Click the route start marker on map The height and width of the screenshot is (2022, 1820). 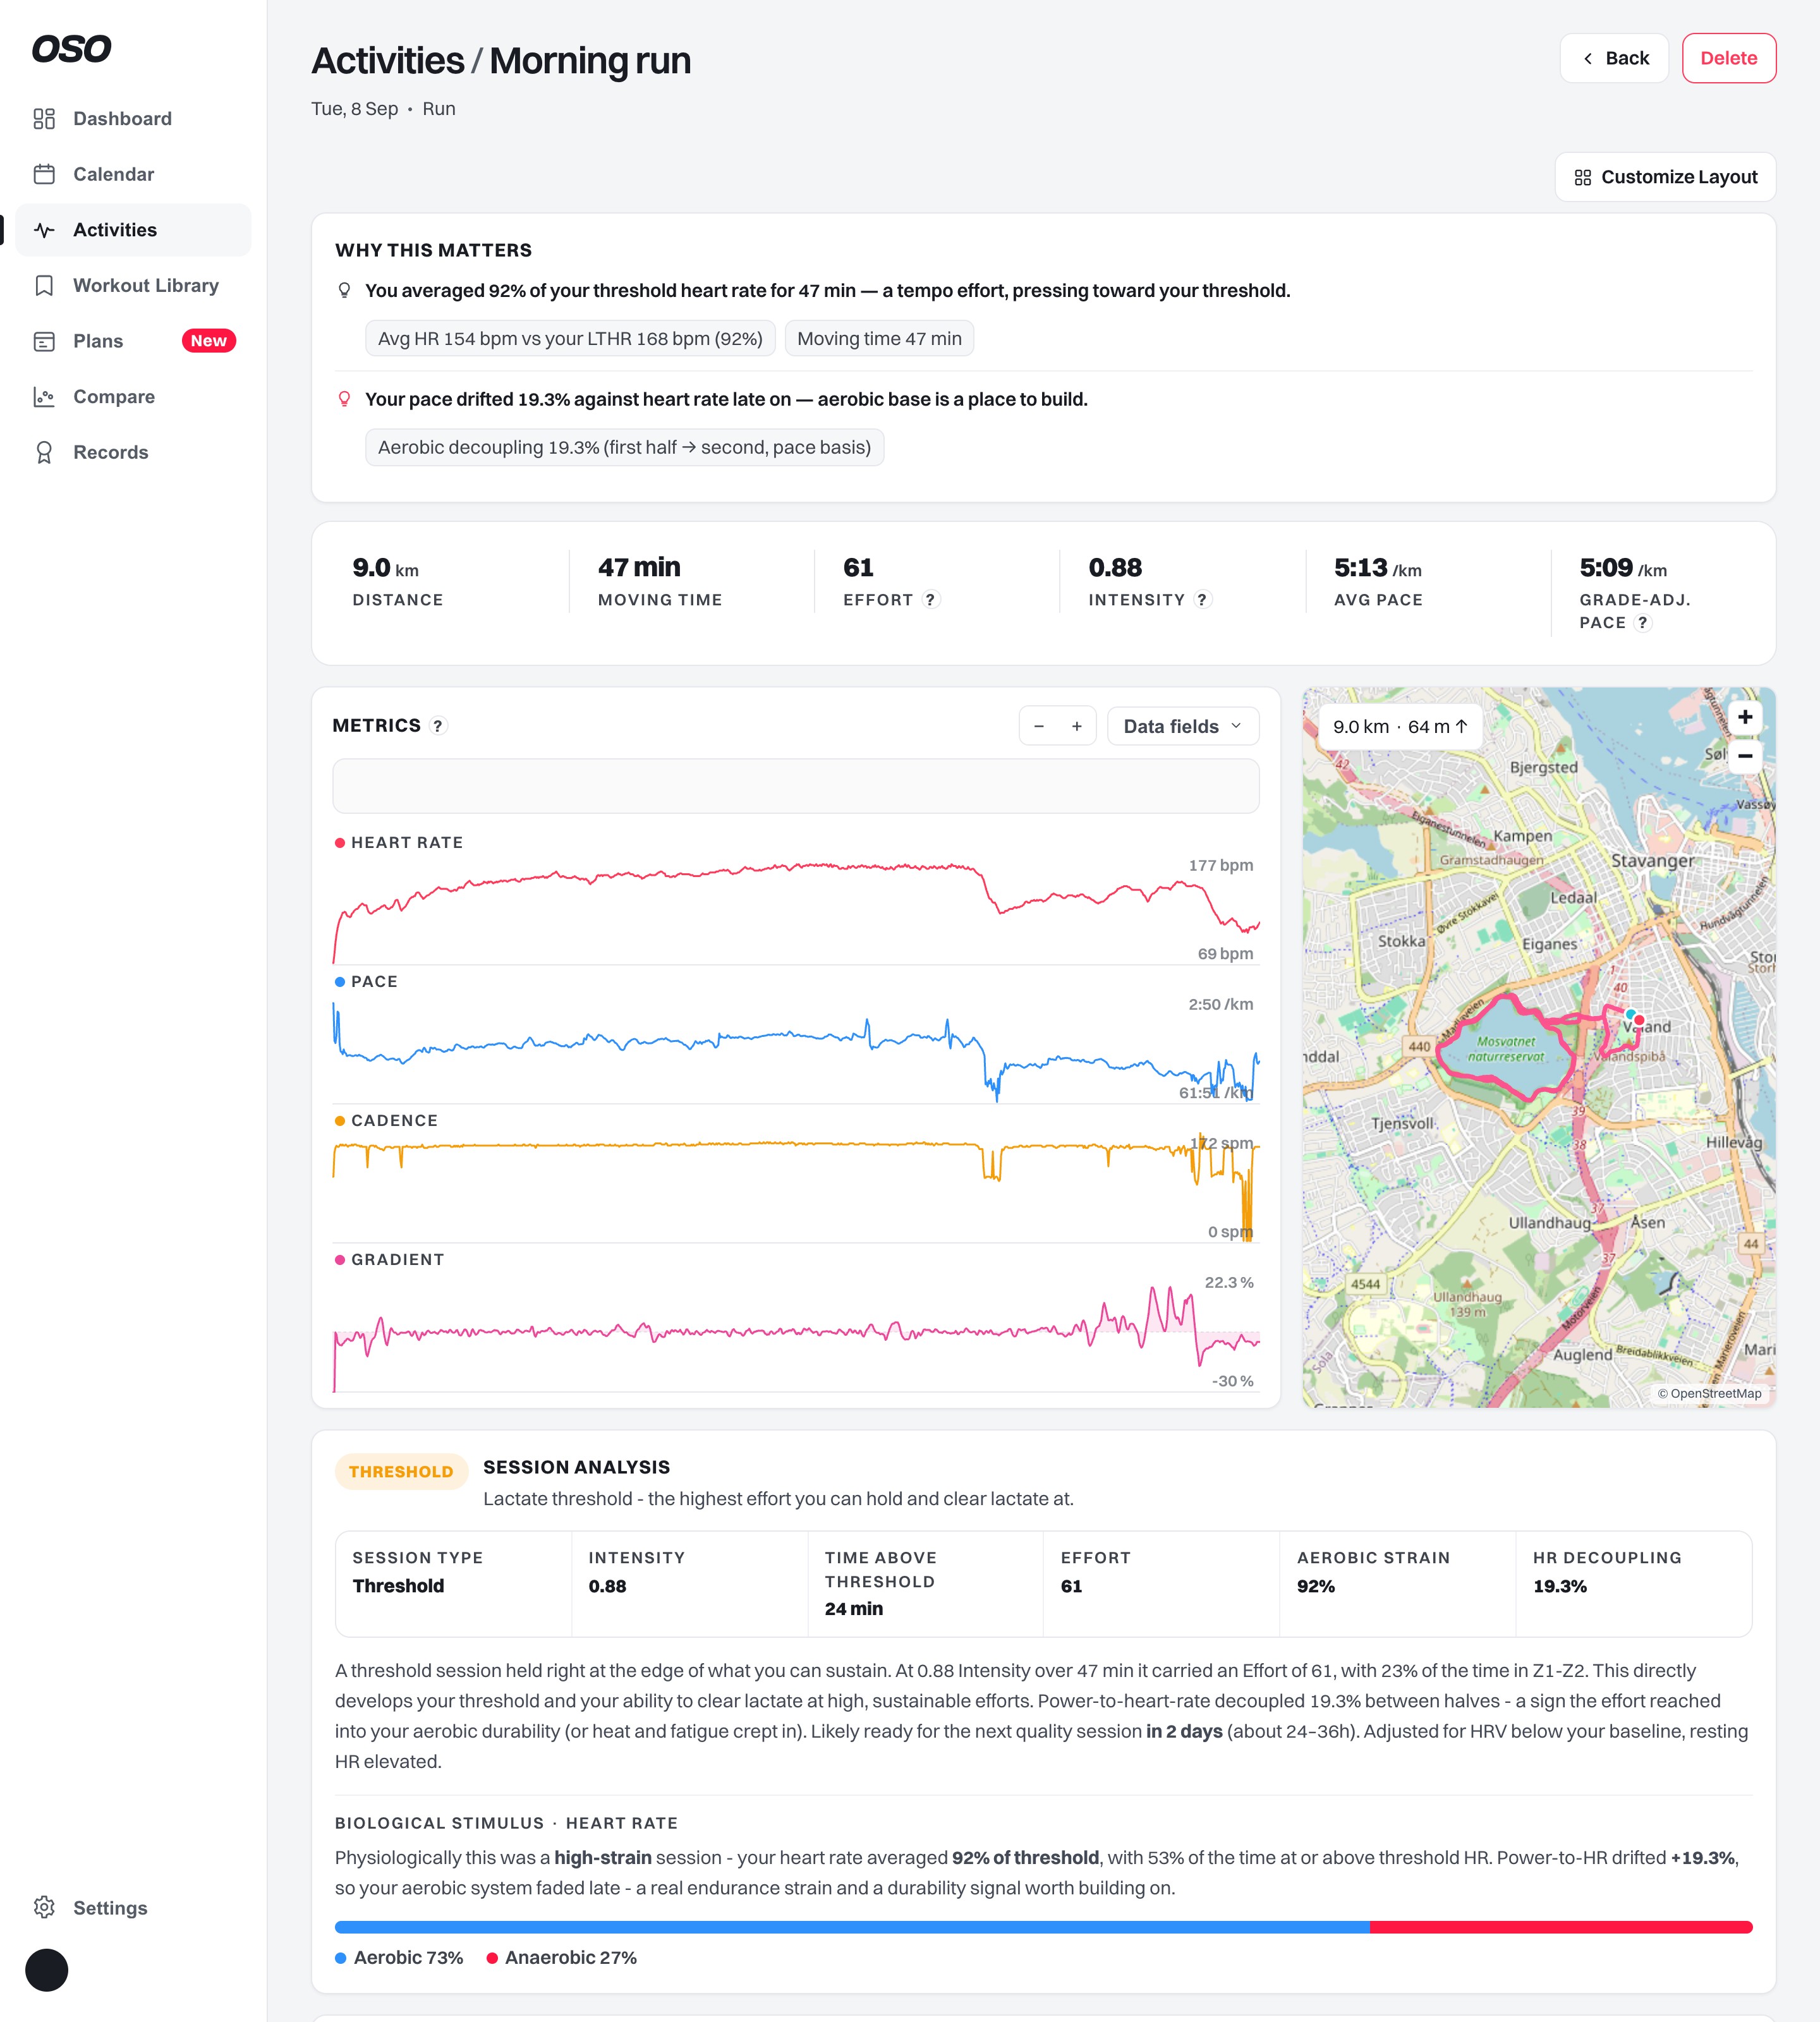(x=1630, y=1014)
